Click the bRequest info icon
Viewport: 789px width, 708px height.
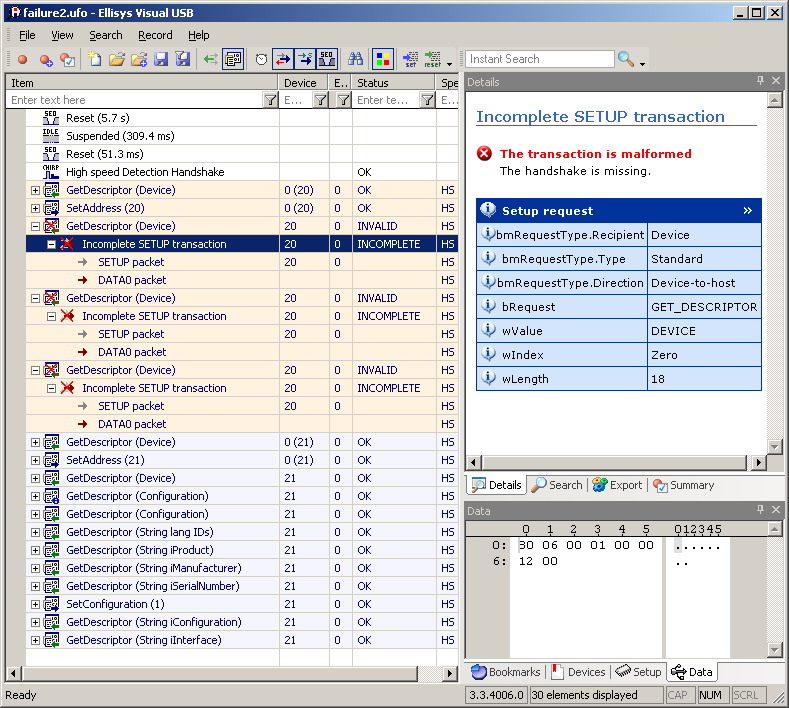point(488,305)
